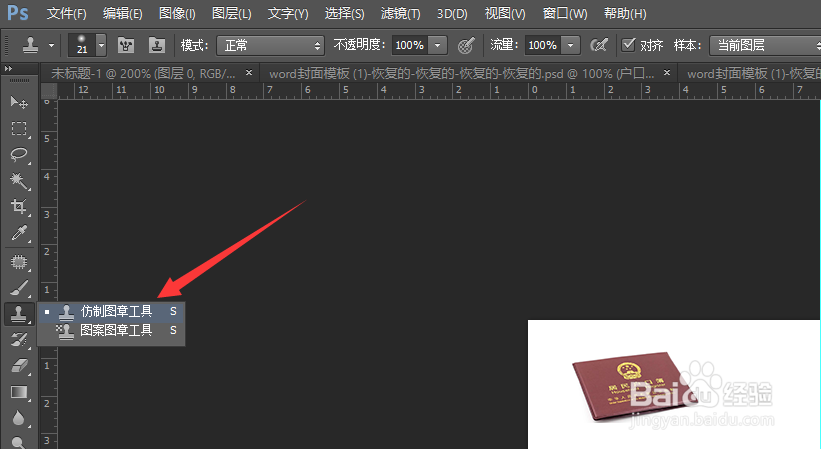
Task: Open the 视图(V) menu
Action: (505, 13)
